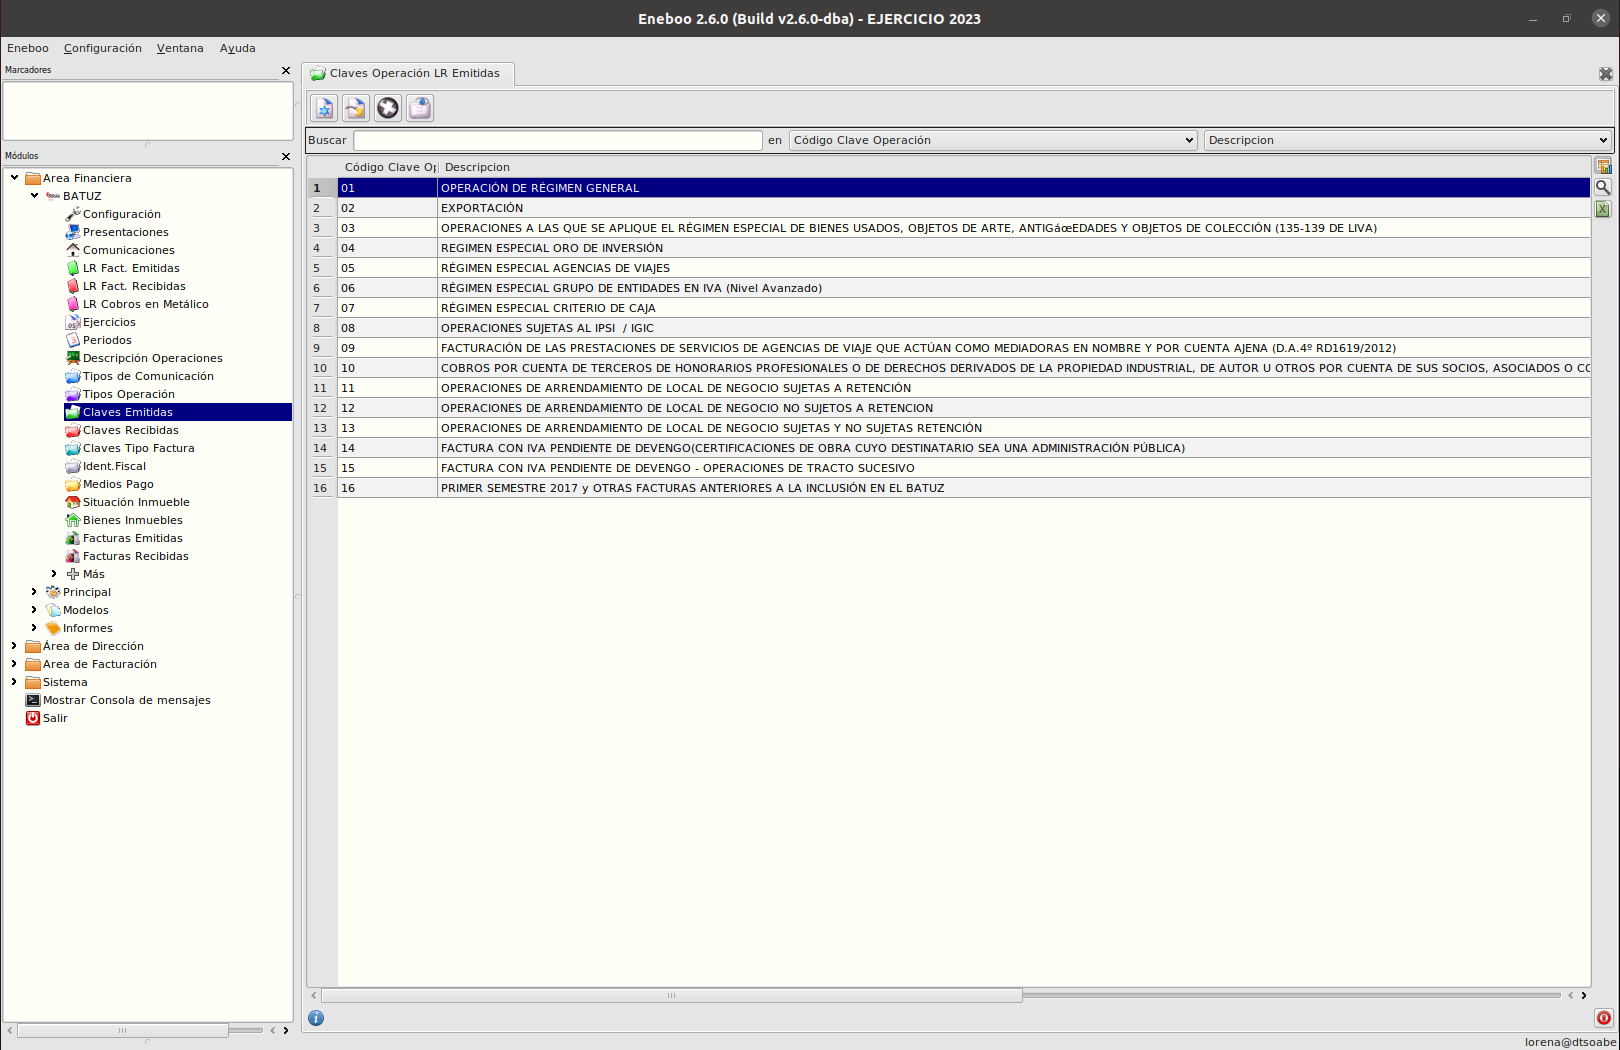
Task: Click the new record toolbar icon
Action: (x=324, y=108)
